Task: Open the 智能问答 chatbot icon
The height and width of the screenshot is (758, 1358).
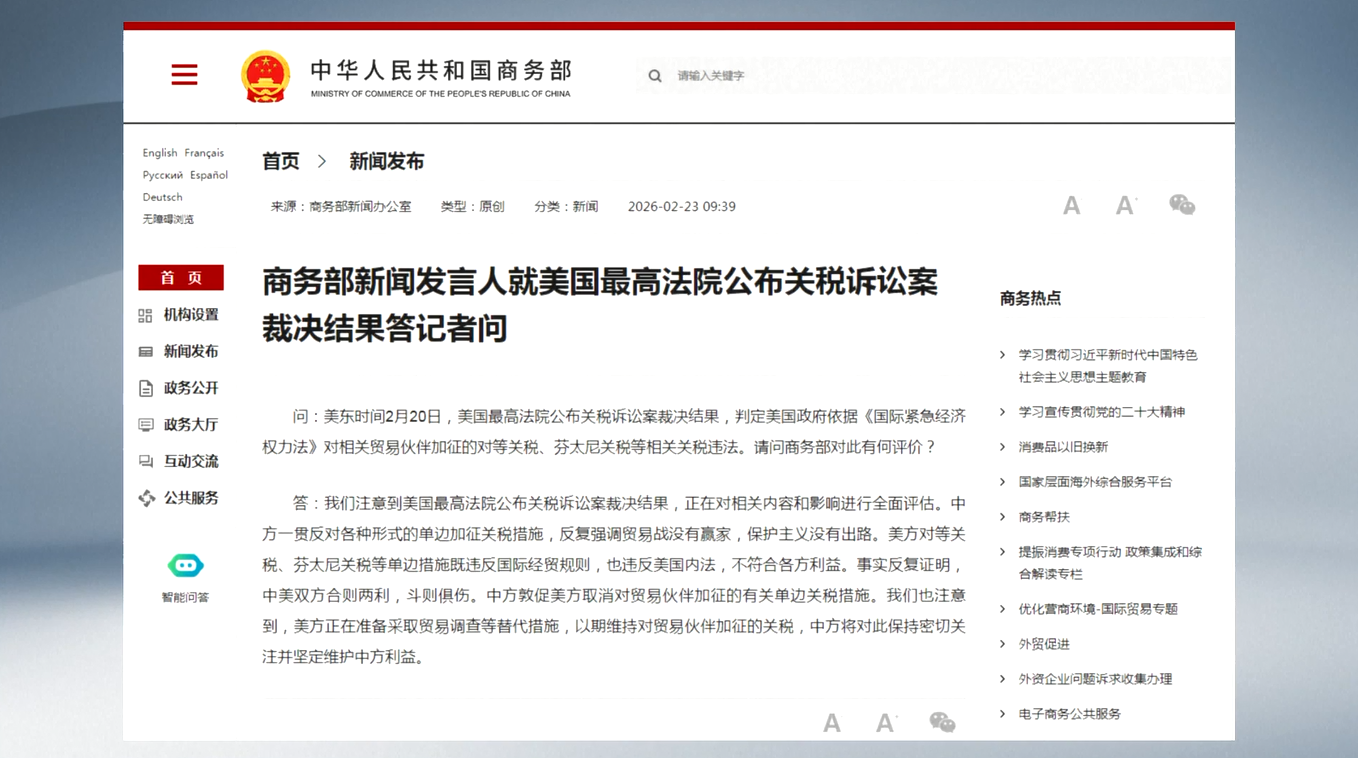Action: 185,566
